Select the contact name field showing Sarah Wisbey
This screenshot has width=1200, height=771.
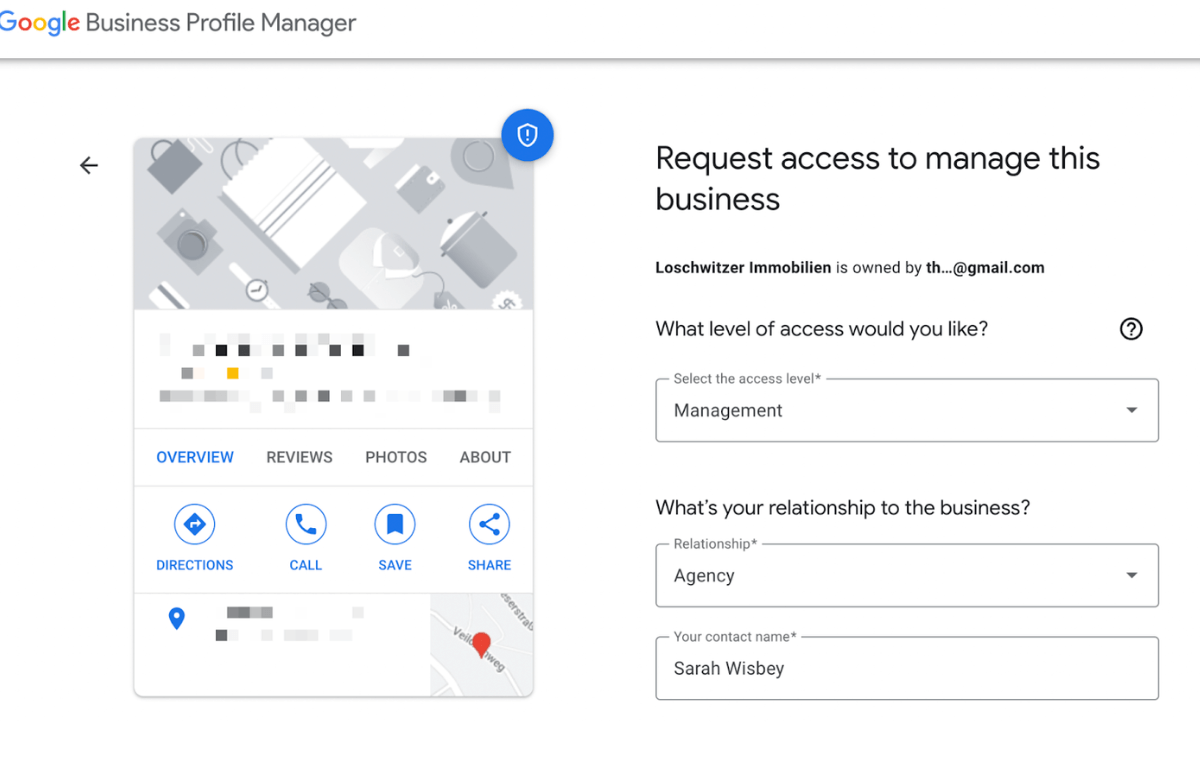tap(906, 668)
